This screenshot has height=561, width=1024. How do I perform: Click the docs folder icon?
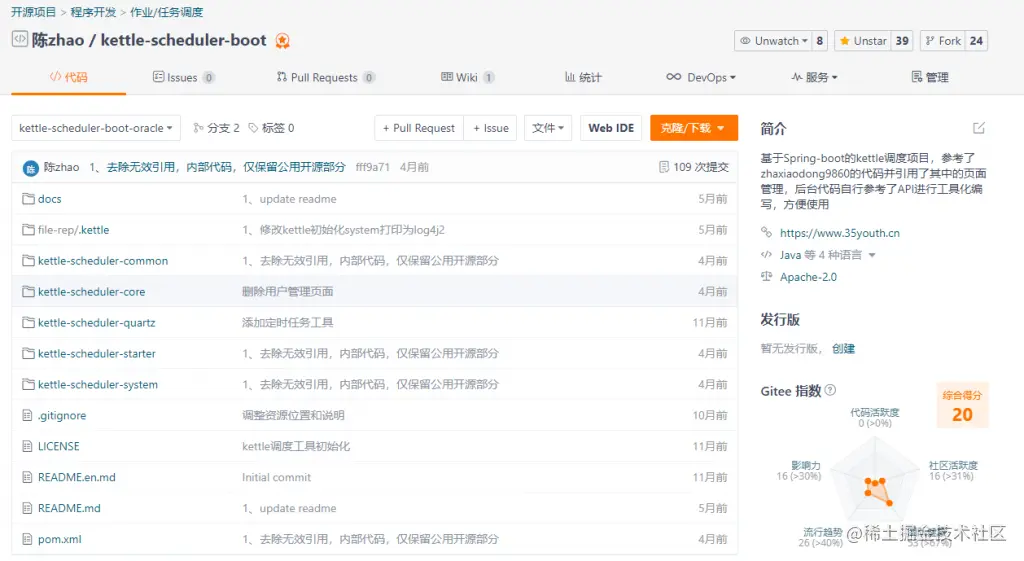[x=28, y=199]
